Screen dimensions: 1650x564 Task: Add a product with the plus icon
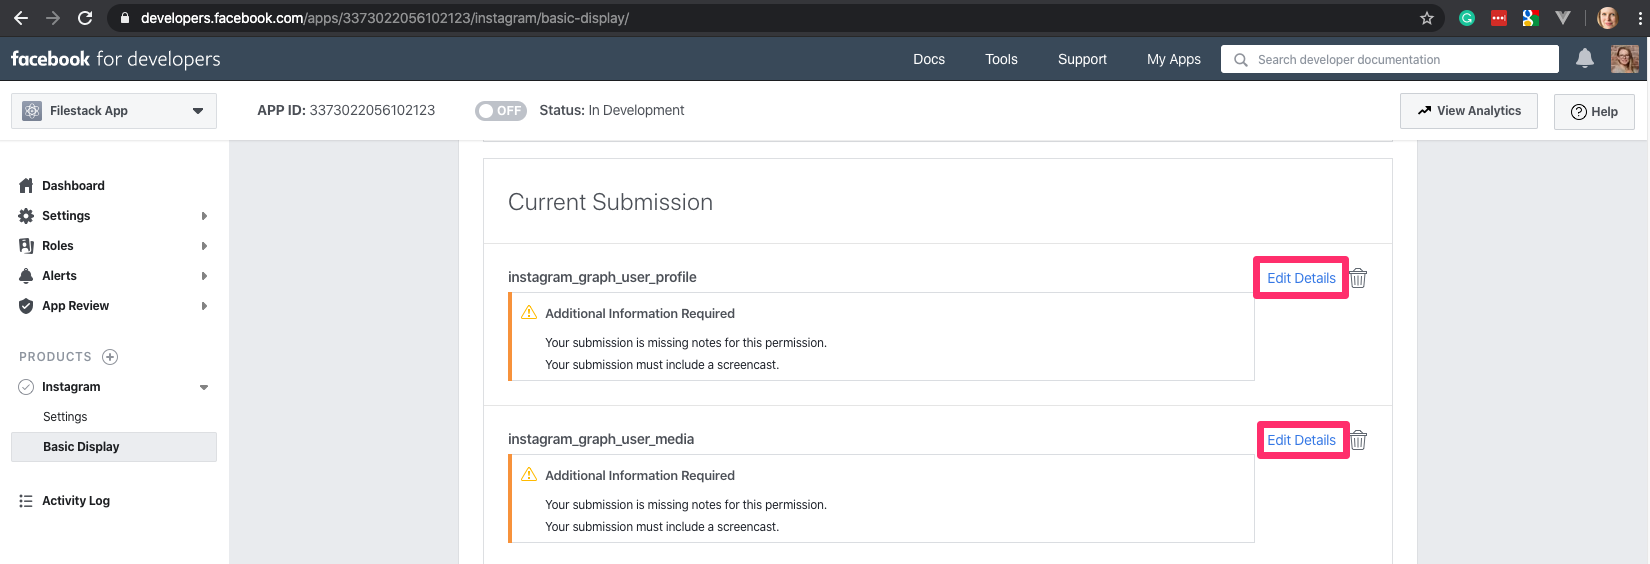click(x=111, y=357)
